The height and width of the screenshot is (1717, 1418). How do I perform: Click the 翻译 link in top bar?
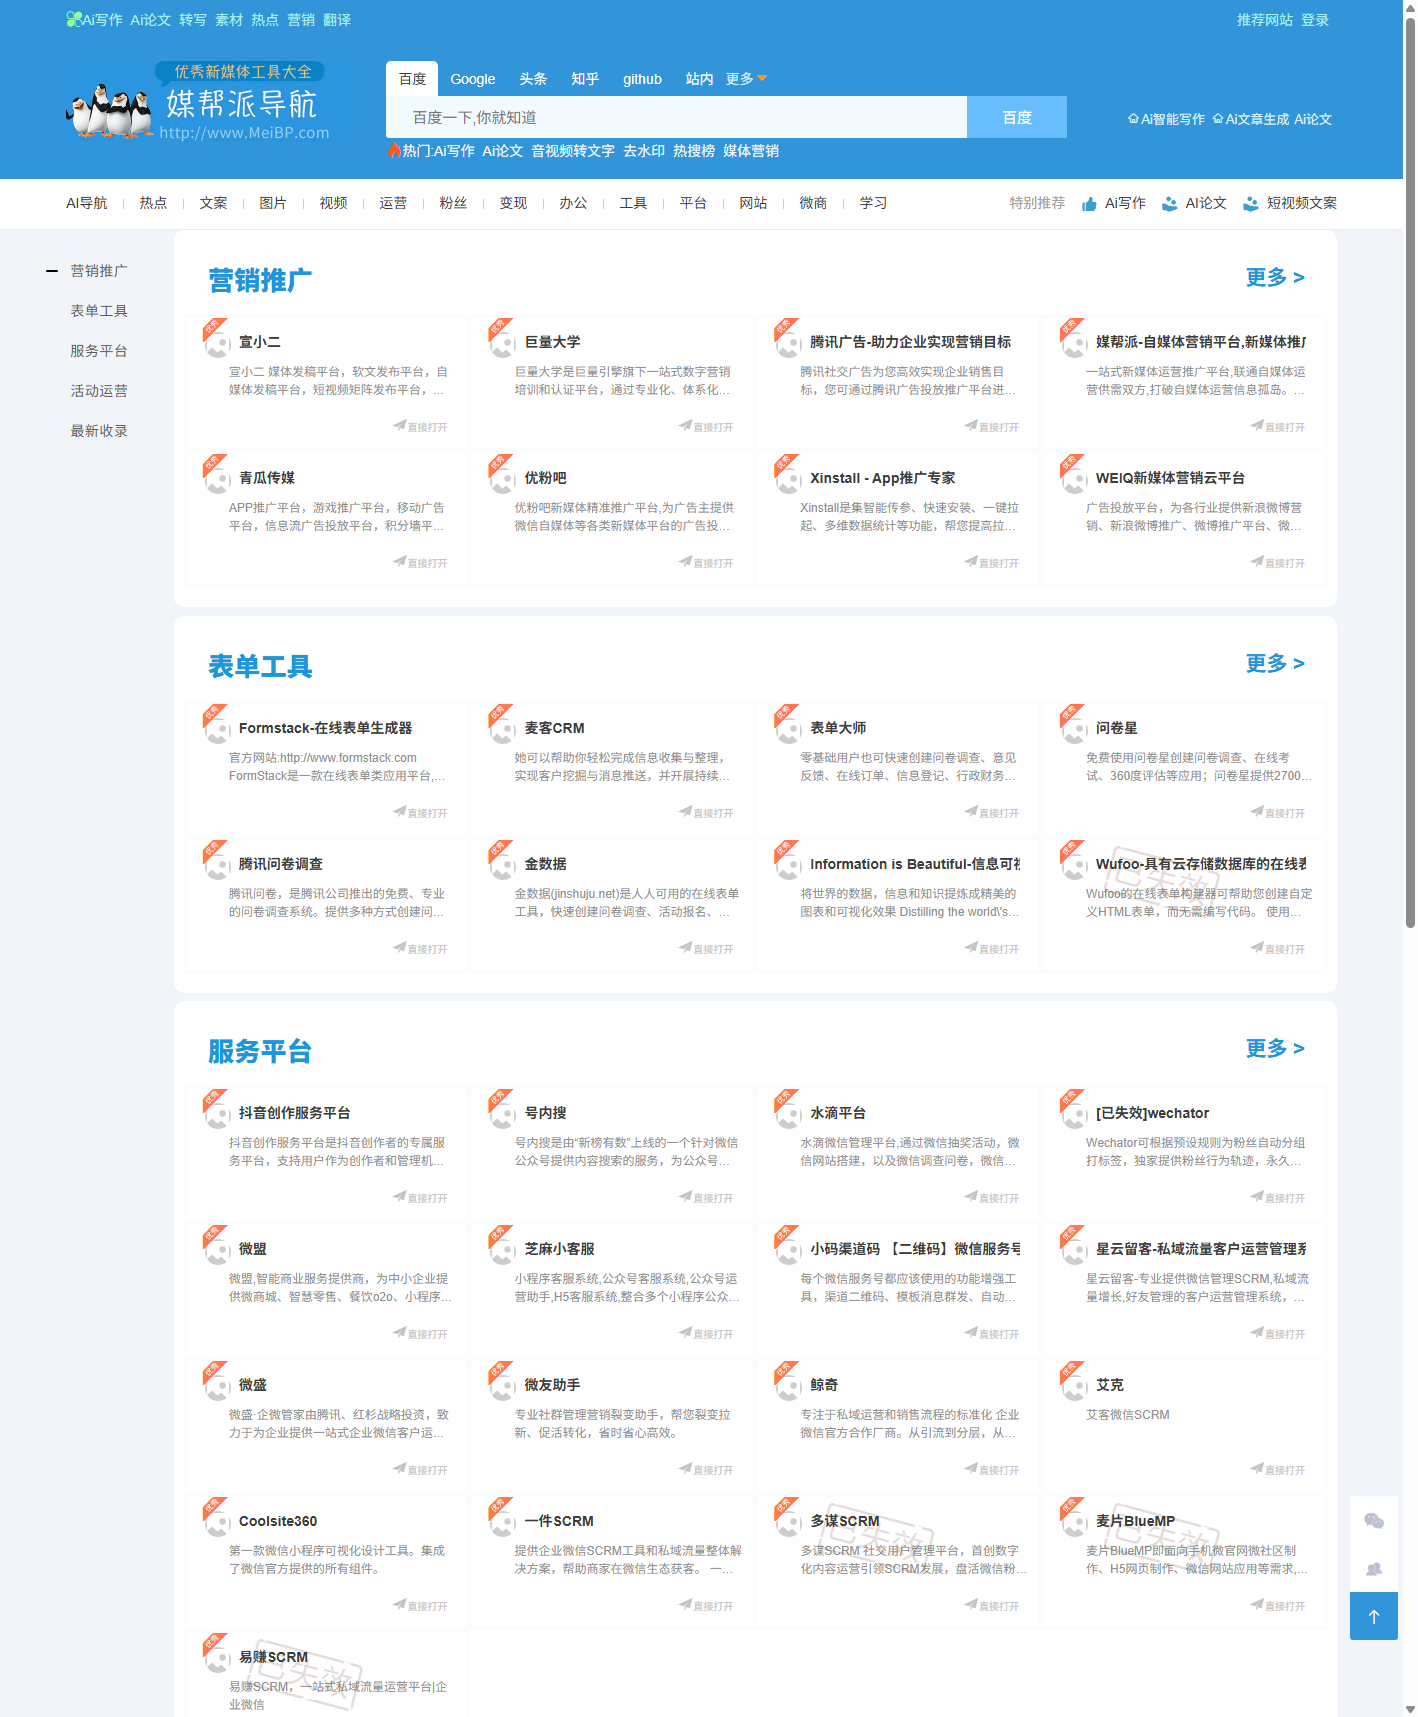click(x=337, y=20)
